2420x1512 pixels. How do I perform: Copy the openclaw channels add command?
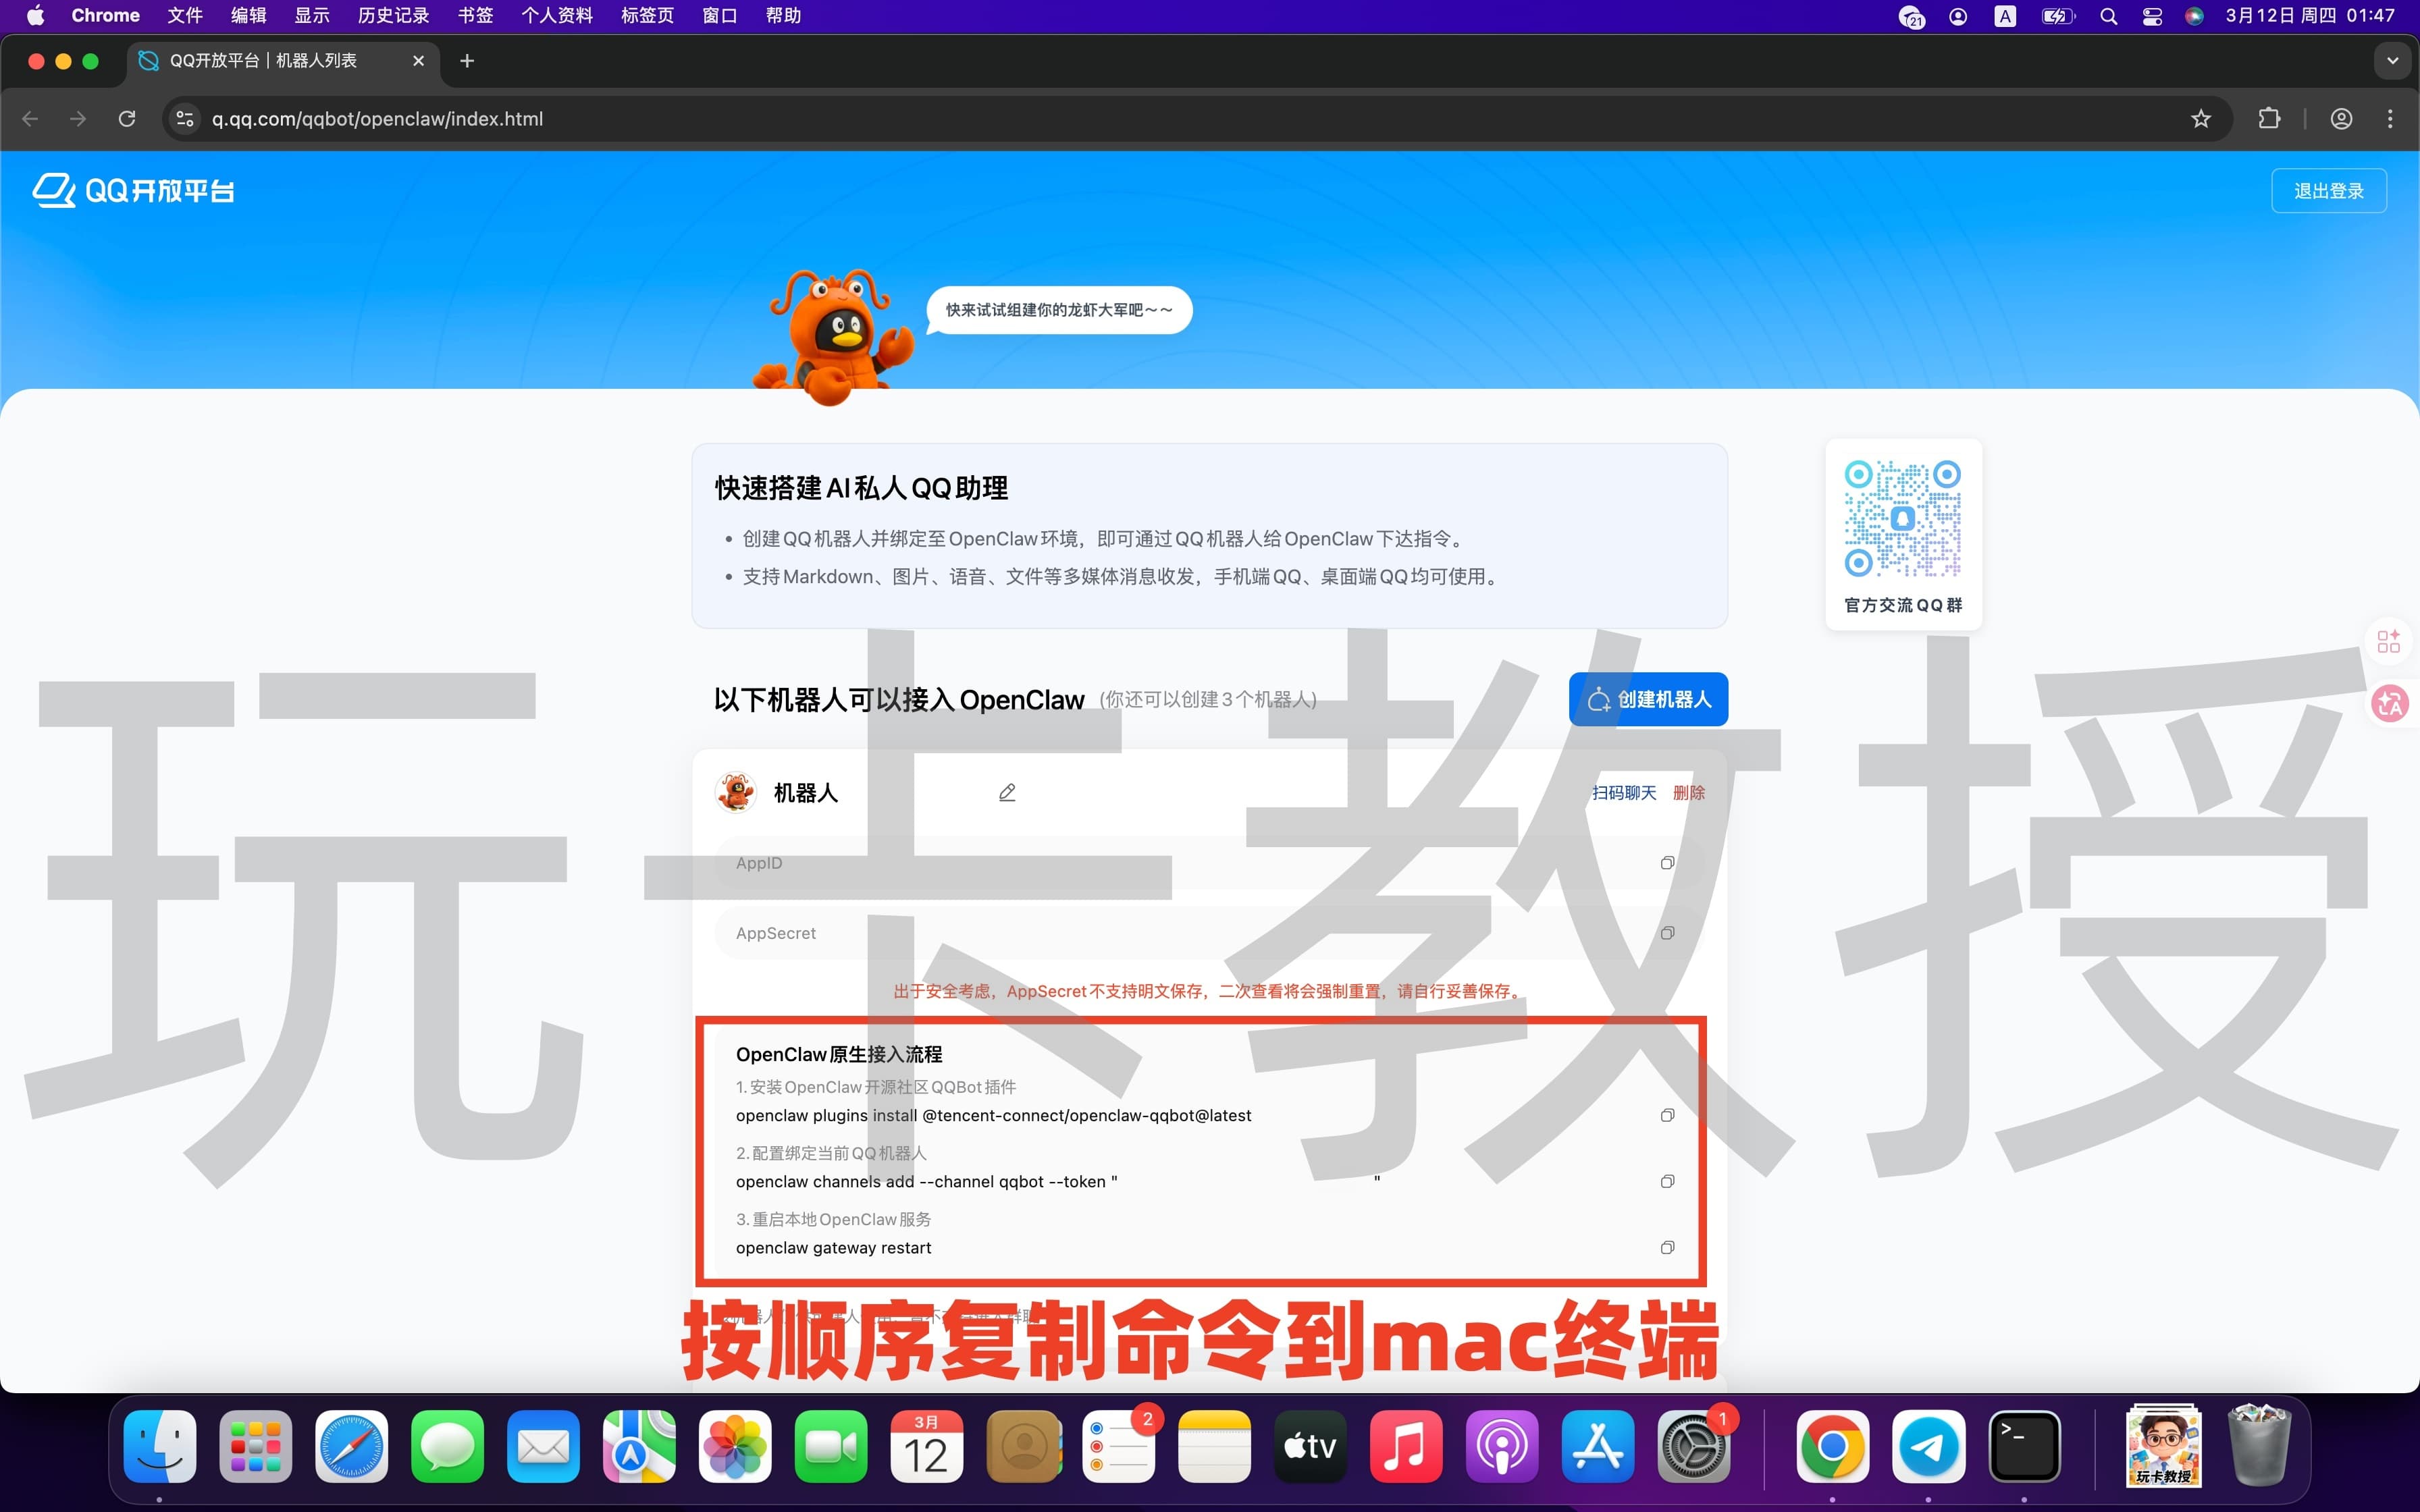click(x=1667, y=1181)
